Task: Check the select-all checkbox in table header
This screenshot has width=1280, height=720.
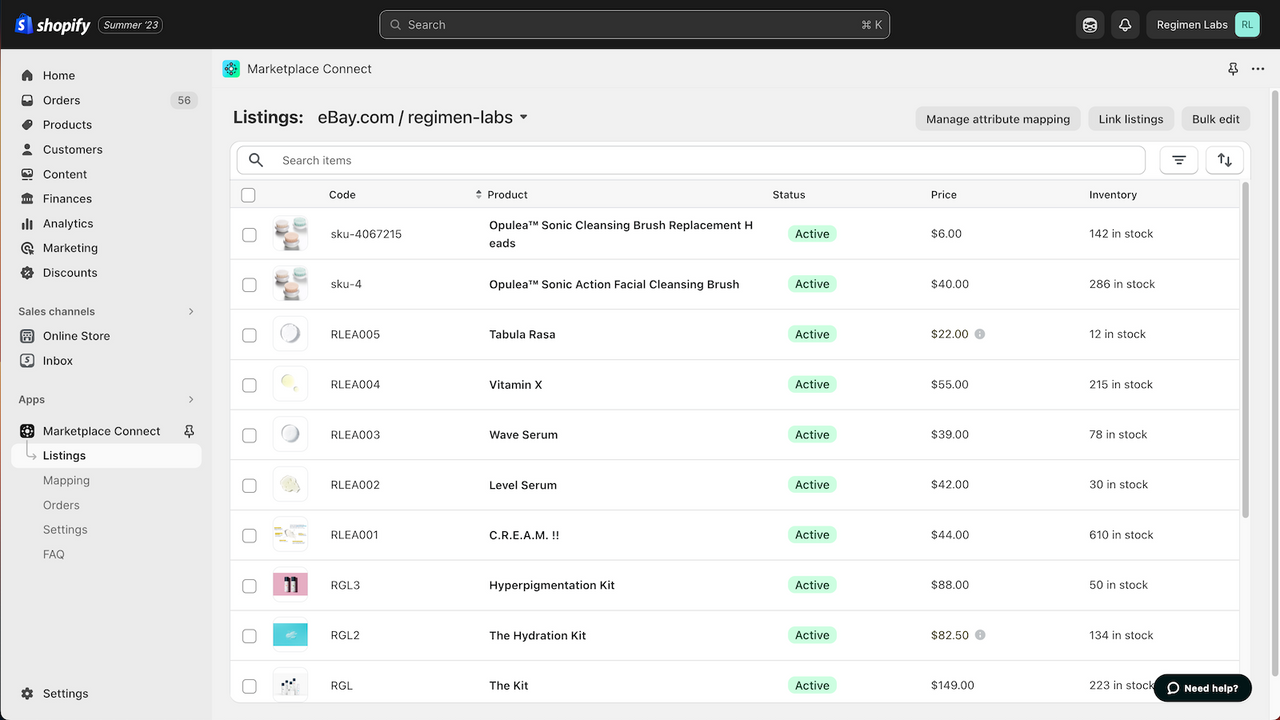Action: click(248, 195)
